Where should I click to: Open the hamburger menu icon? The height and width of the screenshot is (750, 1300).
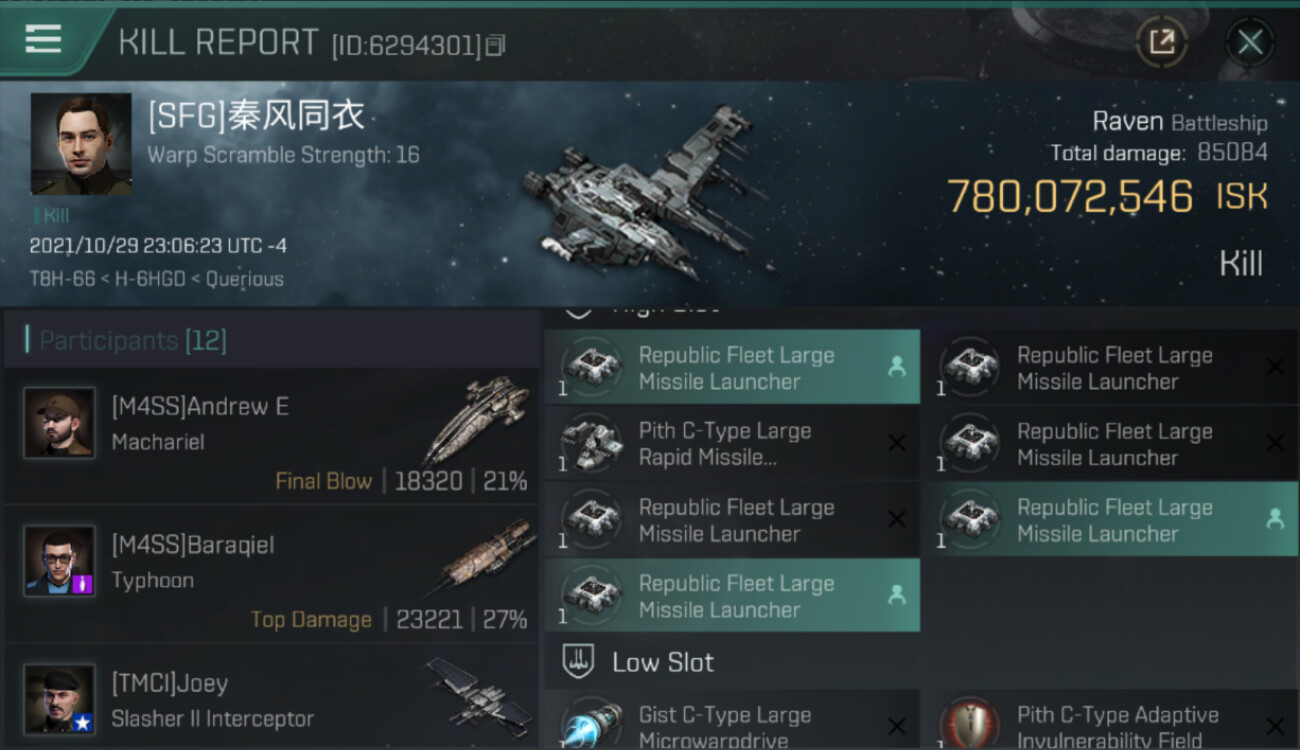(x=43, y=39)
